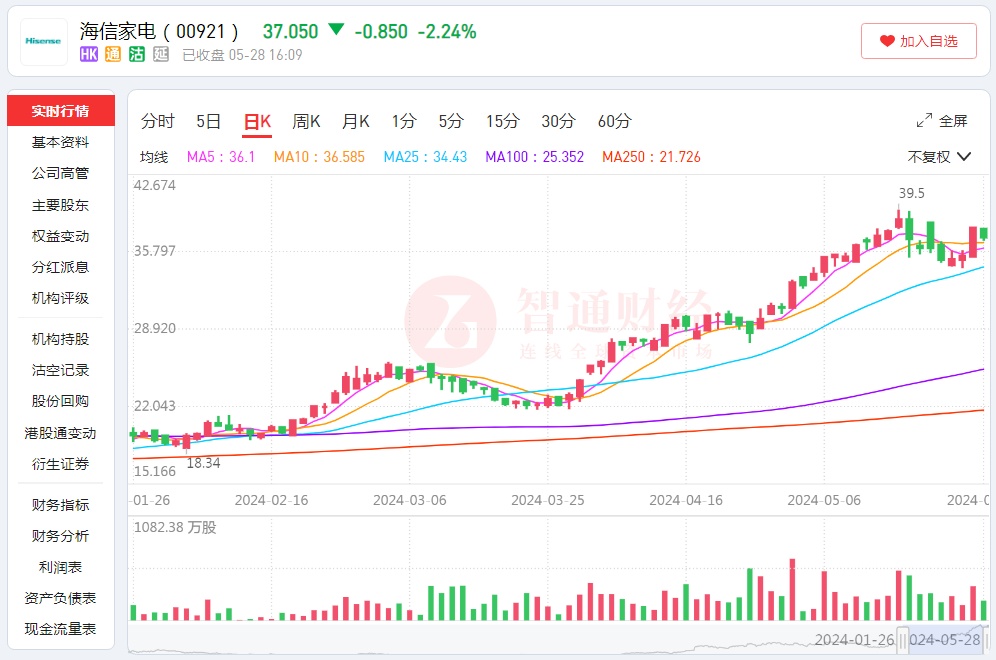Click the fullscreen arrows icon
The height and width of the screenshot is (660, 996).
(x=924, y=121)
